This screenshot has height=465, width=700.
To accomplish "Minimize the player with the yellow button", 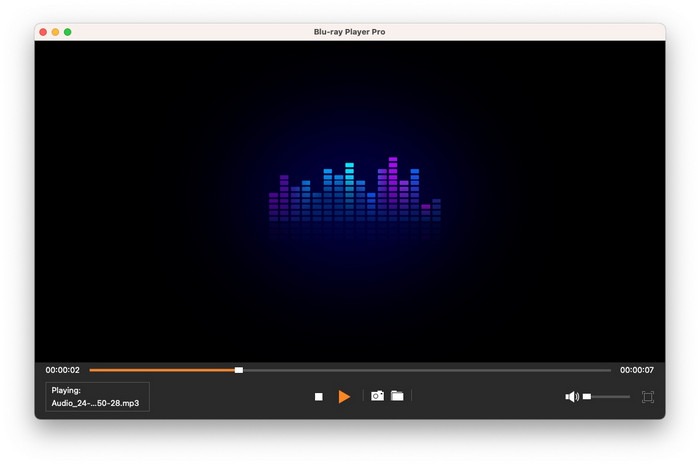I will pyautogui.click(x=56, y=32).
